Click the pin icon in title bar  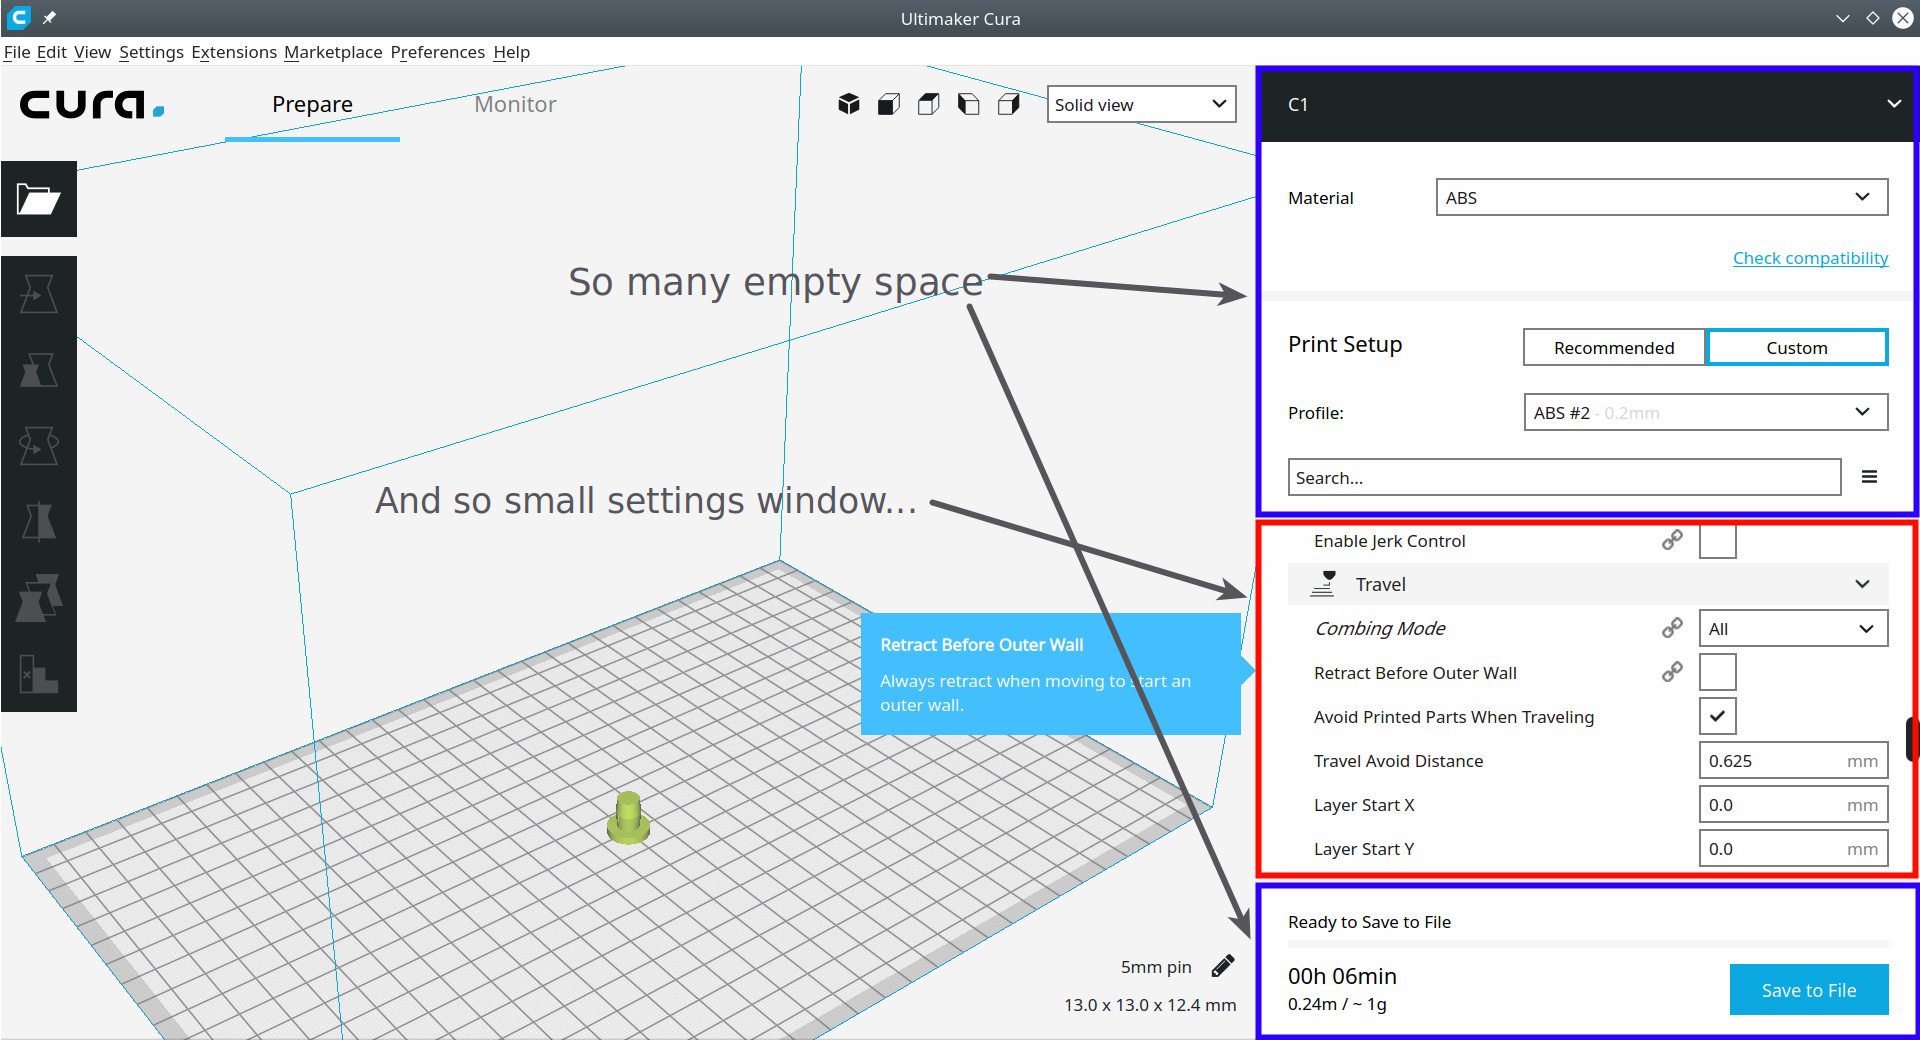[x=49, y=18]
